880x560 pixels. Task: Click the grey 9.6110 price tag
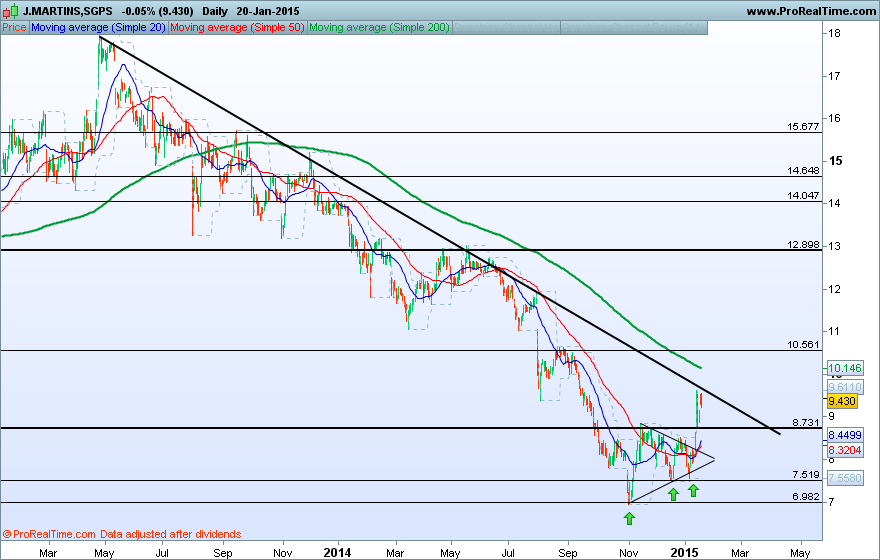coord(845,387)
